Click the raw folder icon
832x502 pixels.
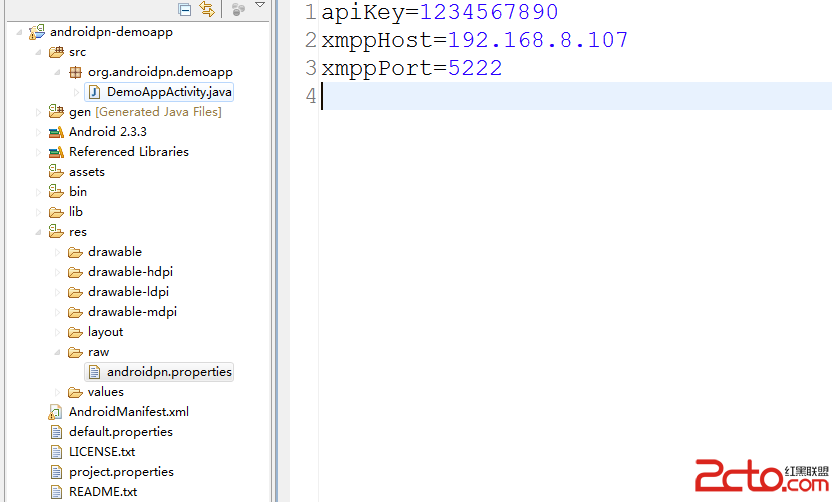(75, 353)
